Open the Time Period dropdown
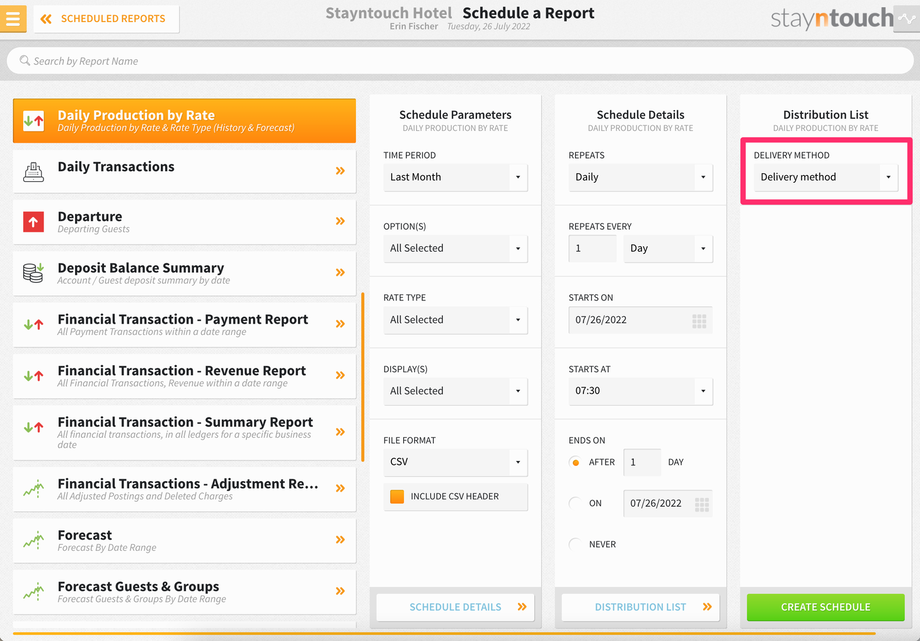 click(x=455, y=177)
